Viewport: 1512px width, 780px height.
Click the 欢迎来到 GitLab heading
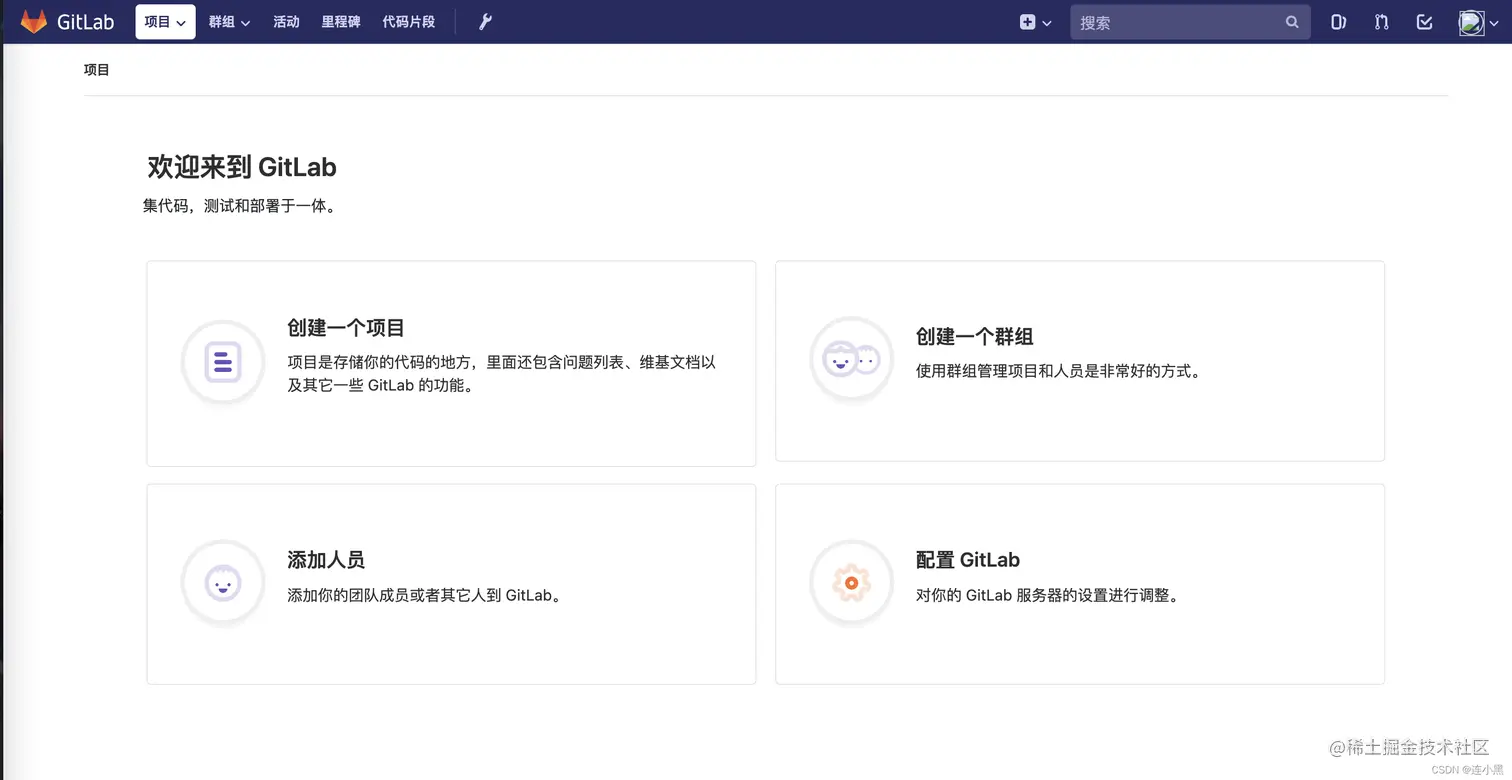(x=242, y=166)
